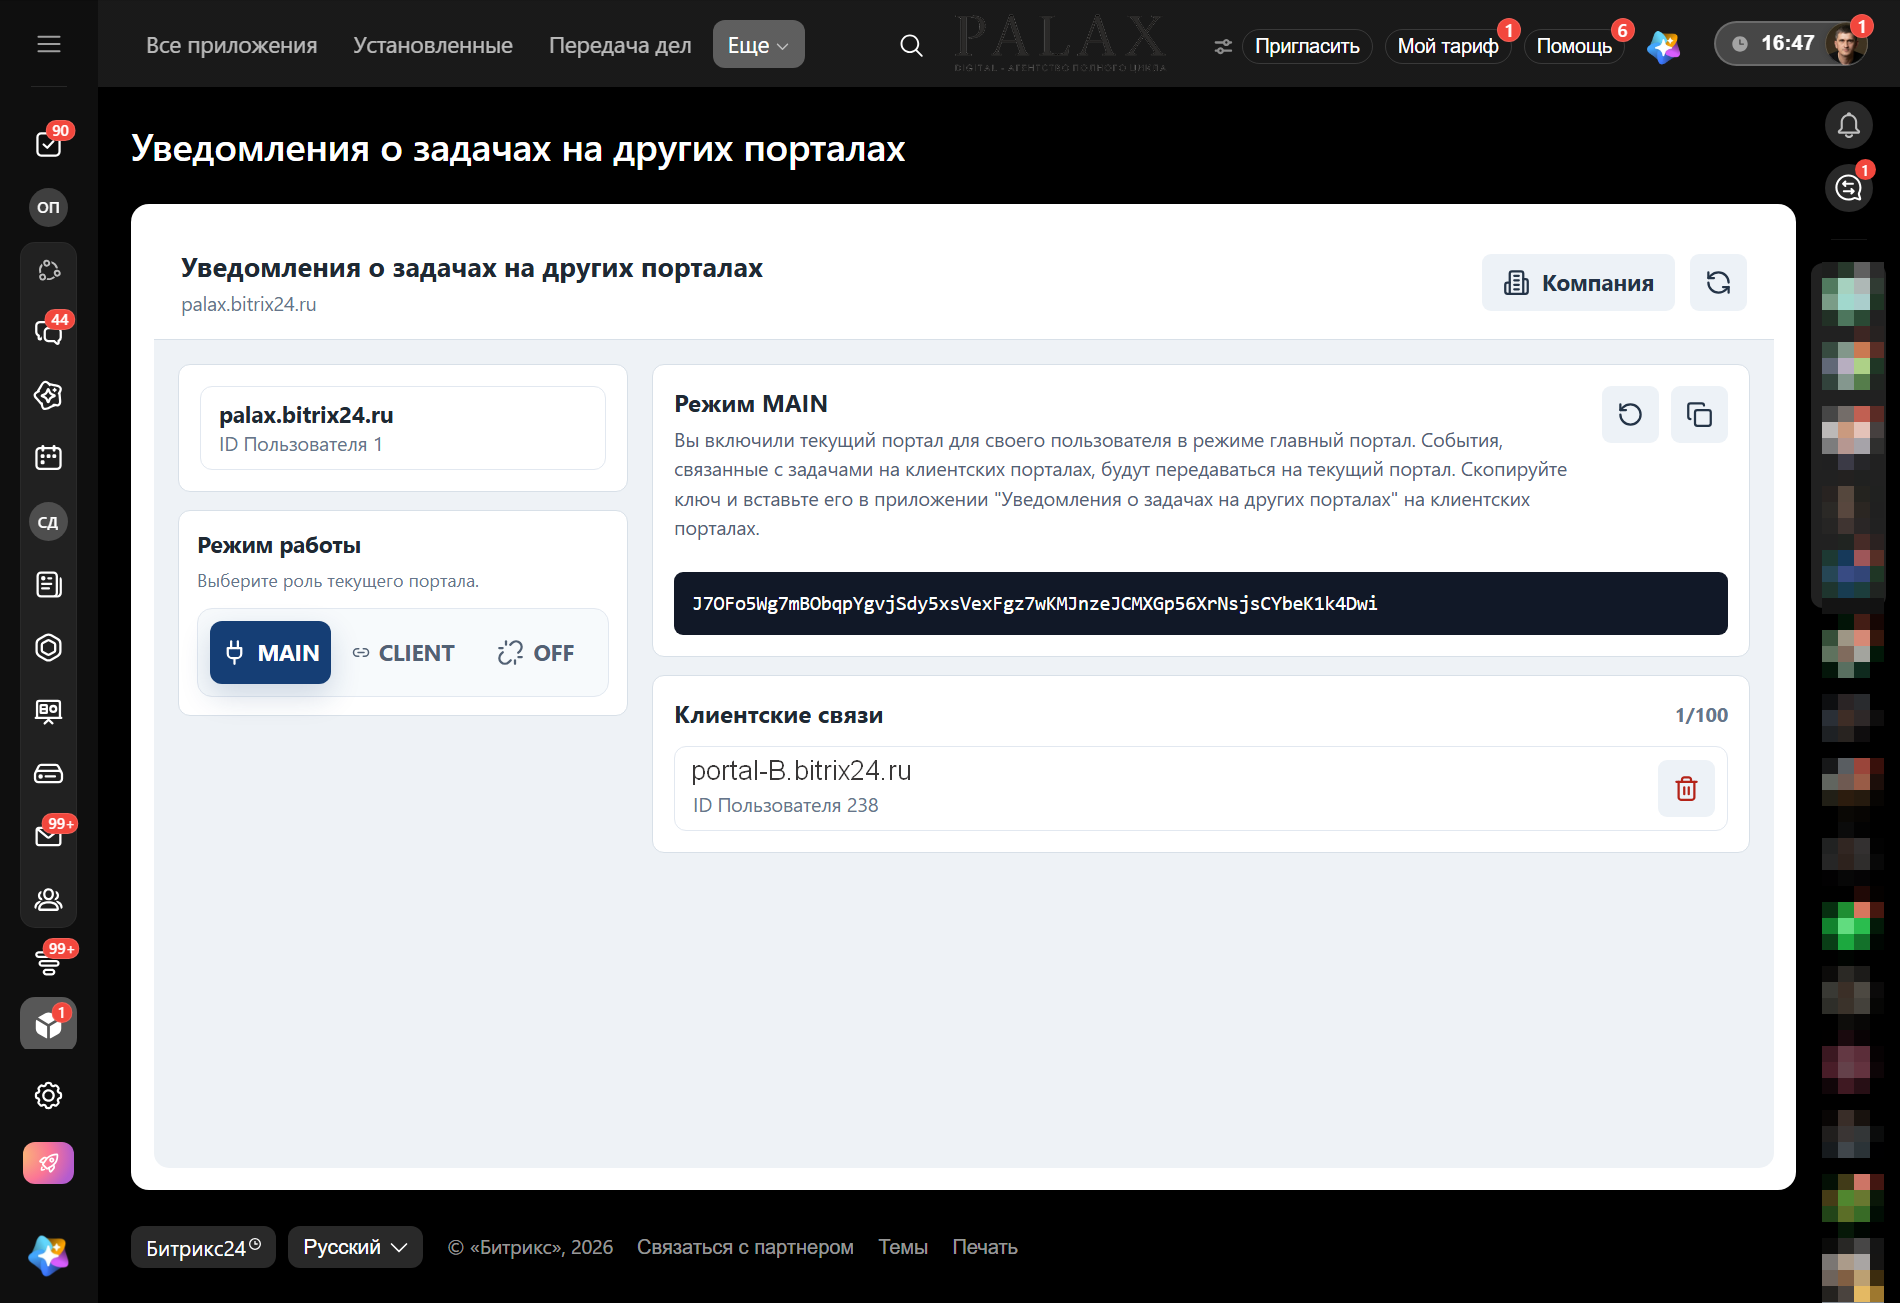The height and width of the screenshot is (1303, 1900).
Task: Switch to the Установленные tab
Action: (433, 45)
